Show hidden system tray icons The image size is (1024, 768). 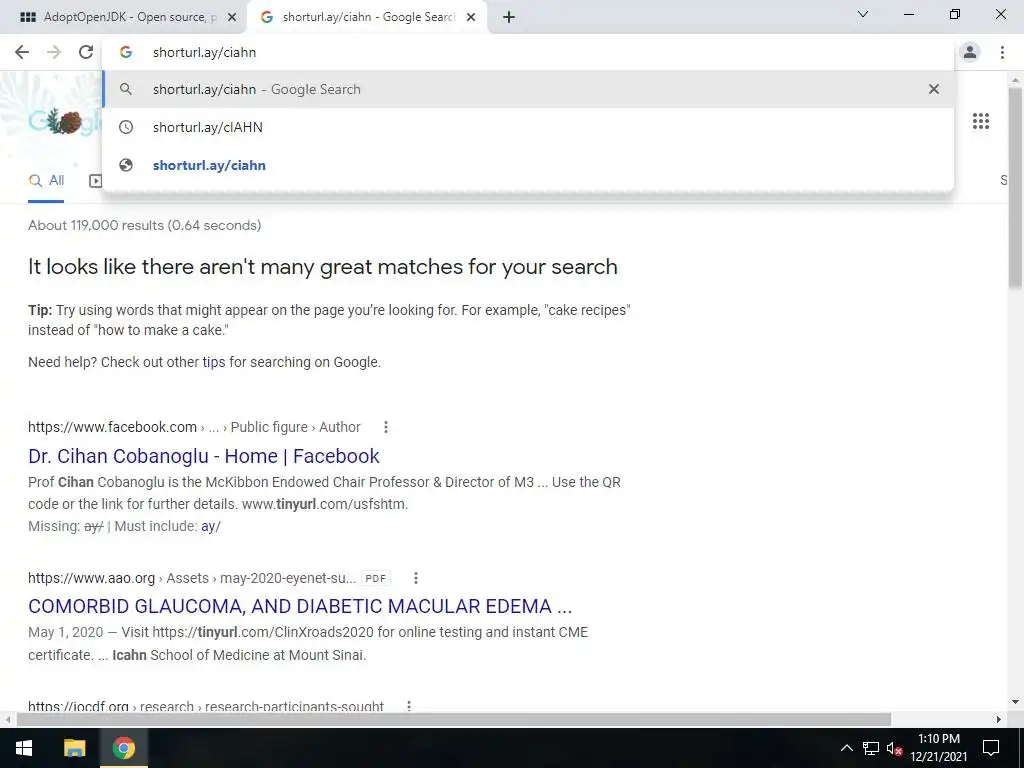click(846, 748)
